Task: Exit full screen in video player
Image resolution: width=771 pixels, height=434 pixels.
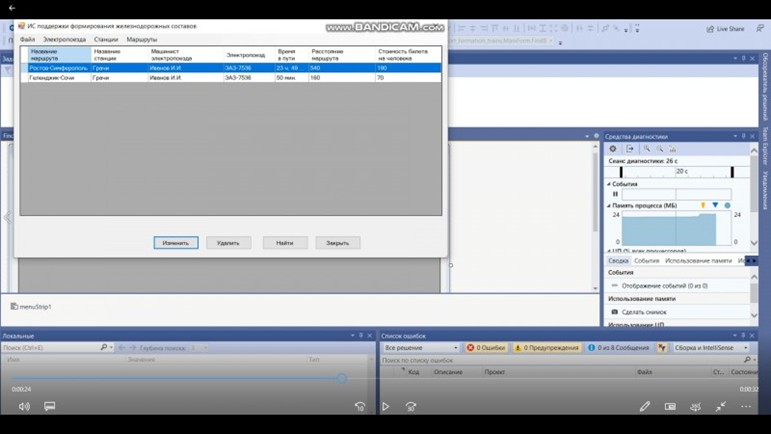Action: coord(721,406)
